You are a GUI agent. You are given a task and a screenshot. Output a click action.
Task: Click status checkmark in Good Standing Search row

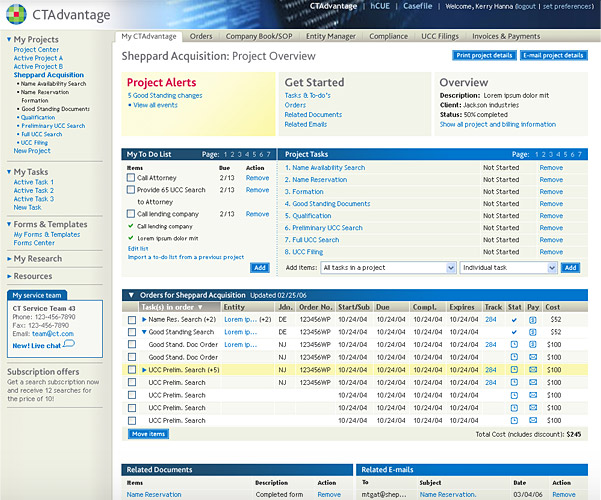[x=514, y=332]
